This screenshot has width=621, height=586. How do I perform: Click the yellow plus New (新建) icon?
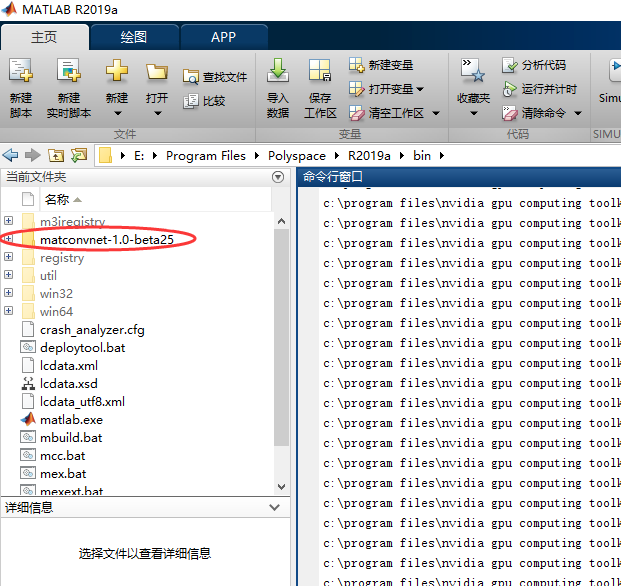[x=117, y=70]
